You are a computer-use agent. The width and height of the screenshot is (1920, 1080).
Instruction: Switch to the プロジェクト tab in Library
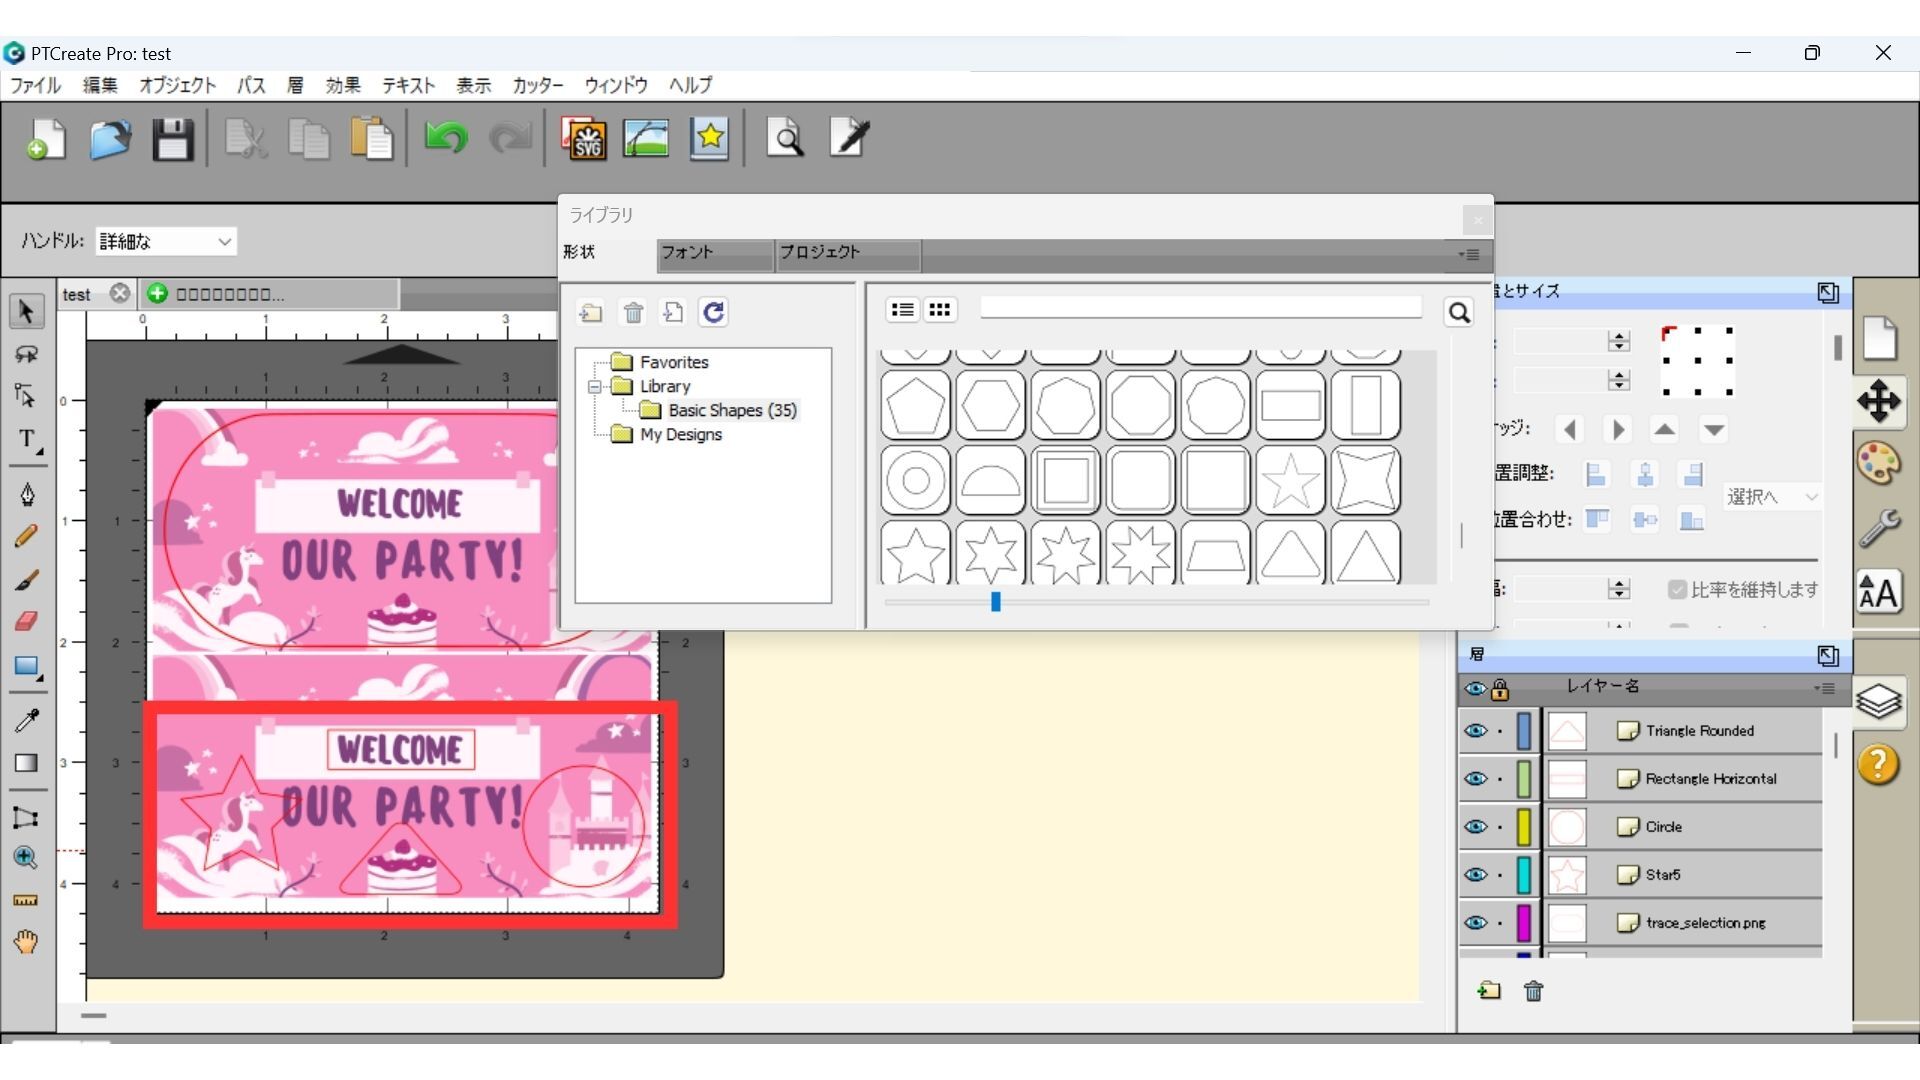click(x=847, y=254)
